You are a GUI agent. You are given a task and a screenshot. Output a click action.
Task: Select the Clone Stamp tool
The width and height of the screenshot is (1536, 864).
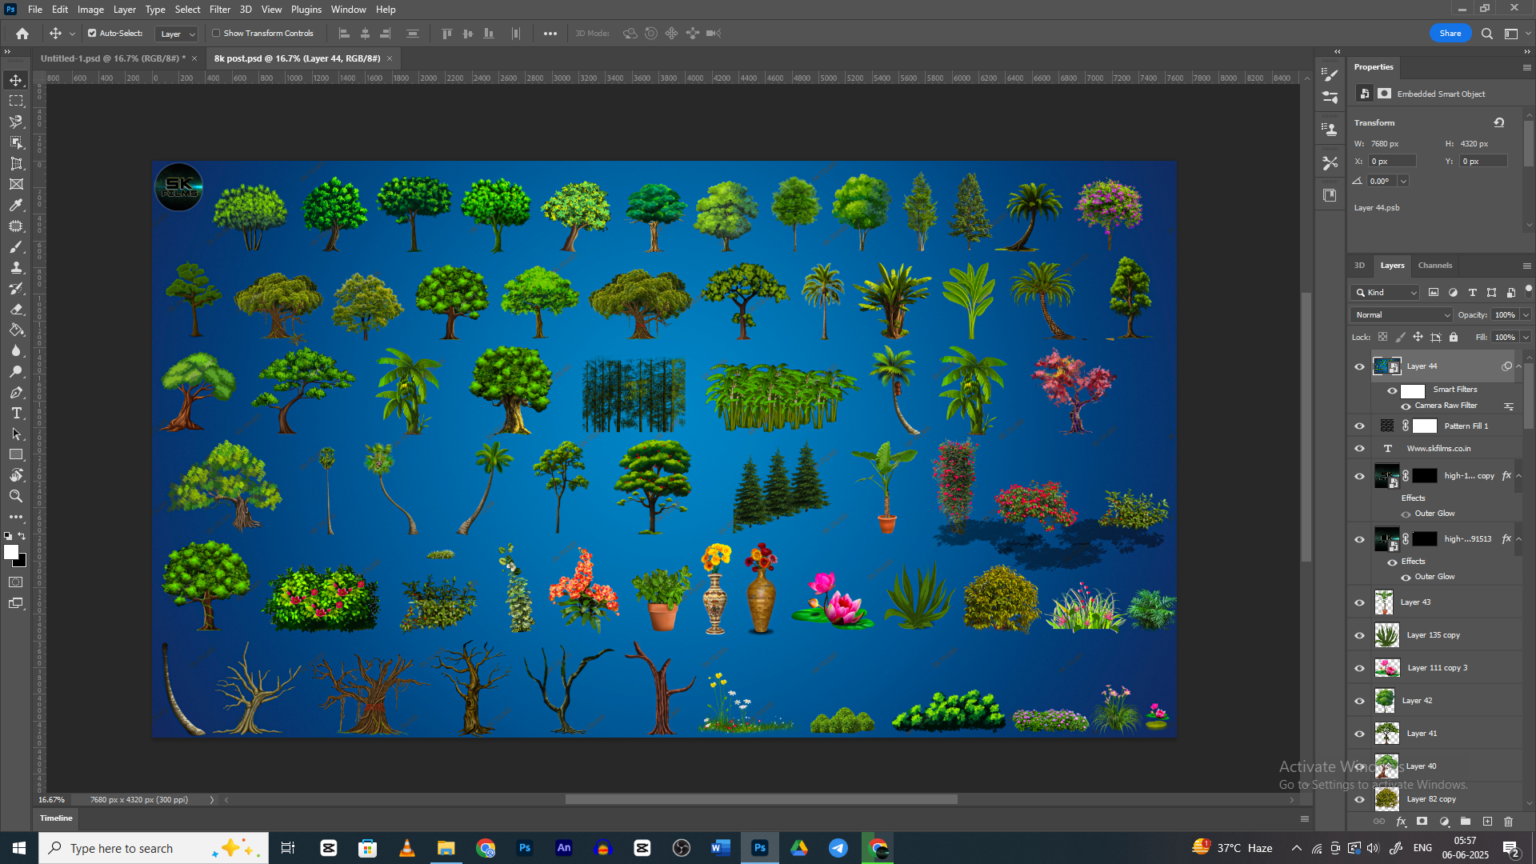pos(15,267)
